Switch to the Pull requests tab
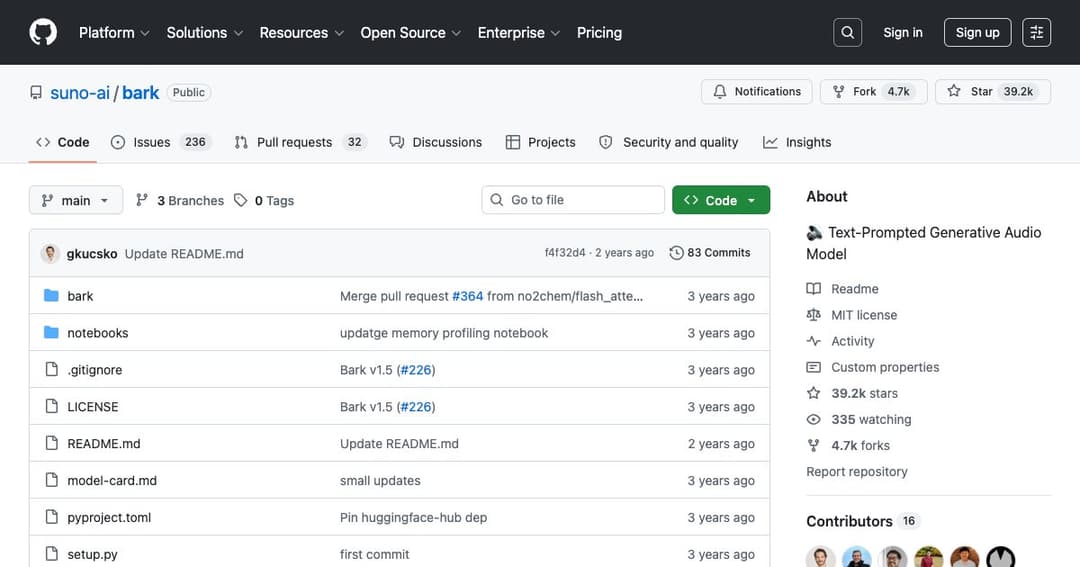This screenshot has width=1080, height=567. 301,142
